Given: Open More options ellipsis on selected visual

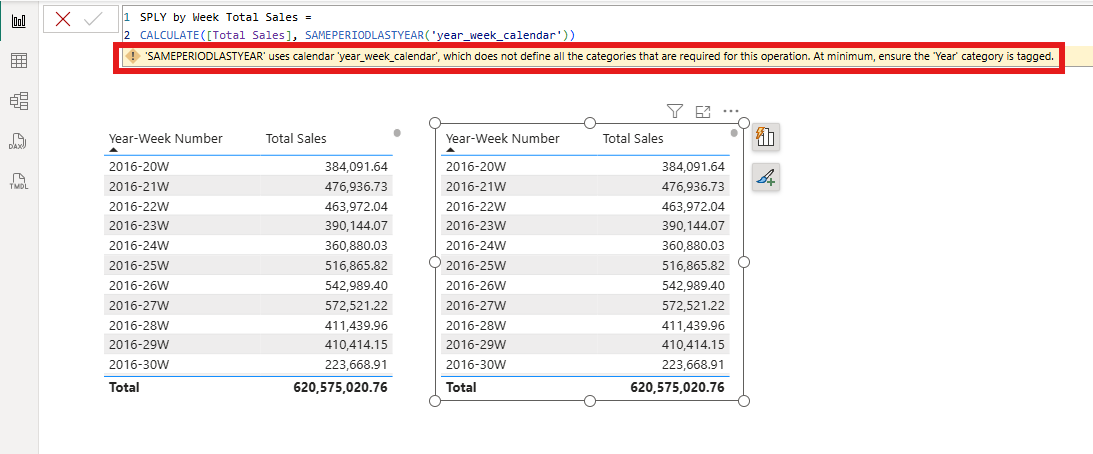Looking at the screenshot, I should click(x=731, y=111).
